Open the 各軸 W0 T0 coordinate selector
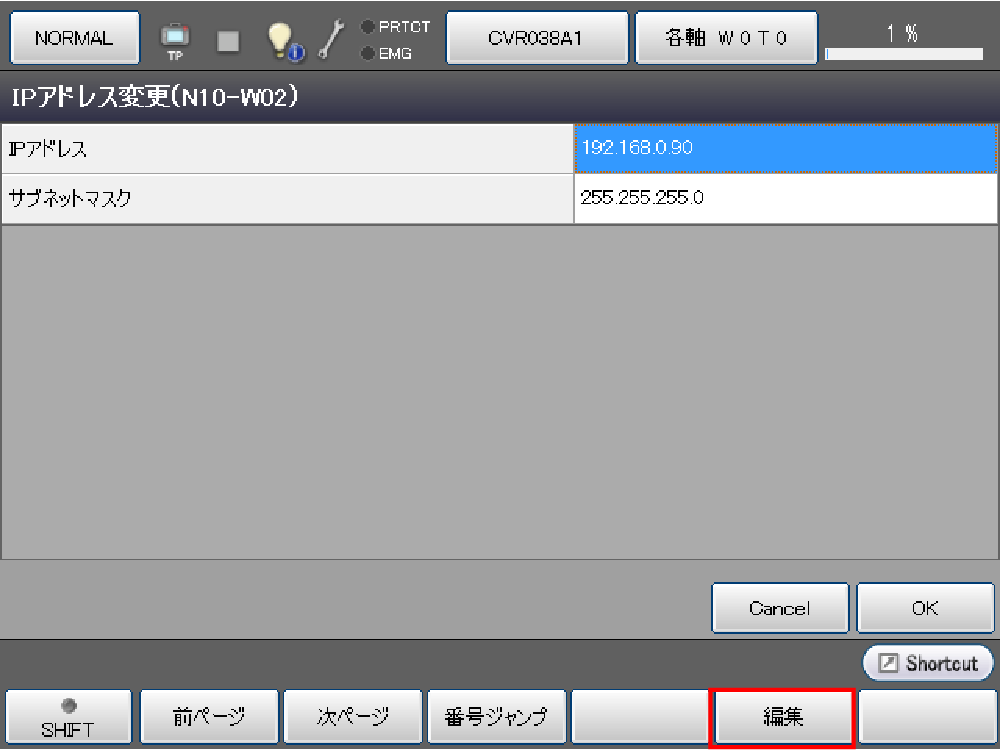This screenshot has height=750, width=1000. click(x=726, y=38)
